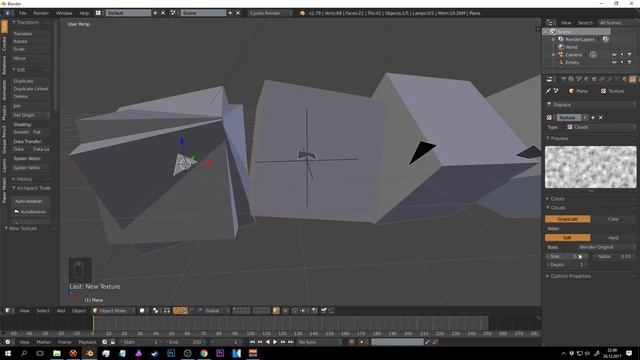Open timeline Playback menu
This screenshot has height=360, width=640.
[x=87, y=342]
